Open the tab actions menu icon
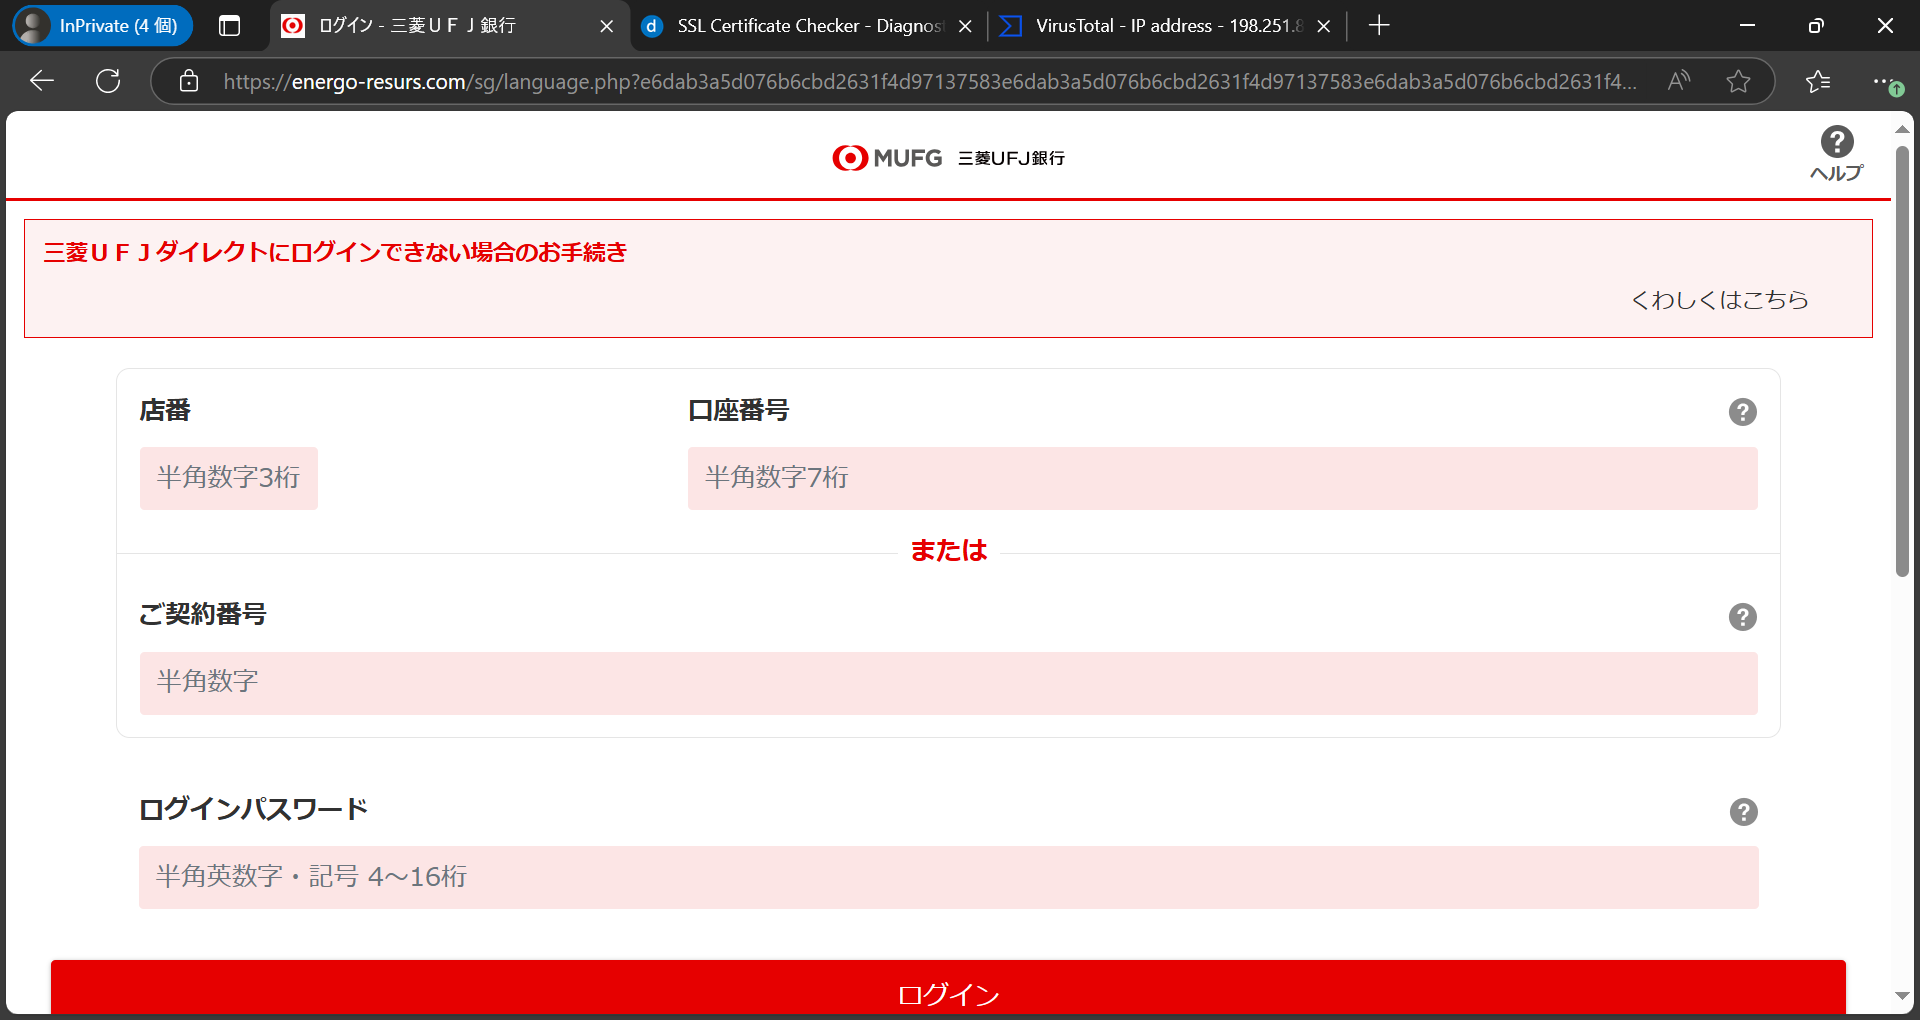 pyautogui.click(x=229, y=26)
